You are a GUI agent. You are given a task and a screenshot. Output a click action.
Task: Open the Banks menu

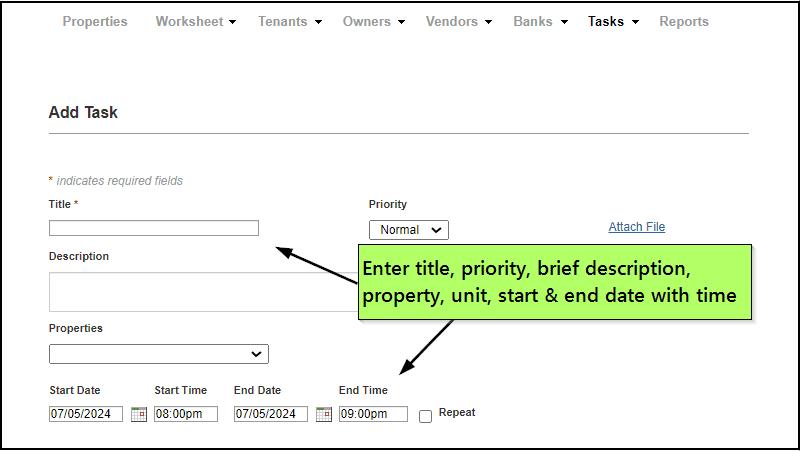pyautogui.click(x=540, y=21)
